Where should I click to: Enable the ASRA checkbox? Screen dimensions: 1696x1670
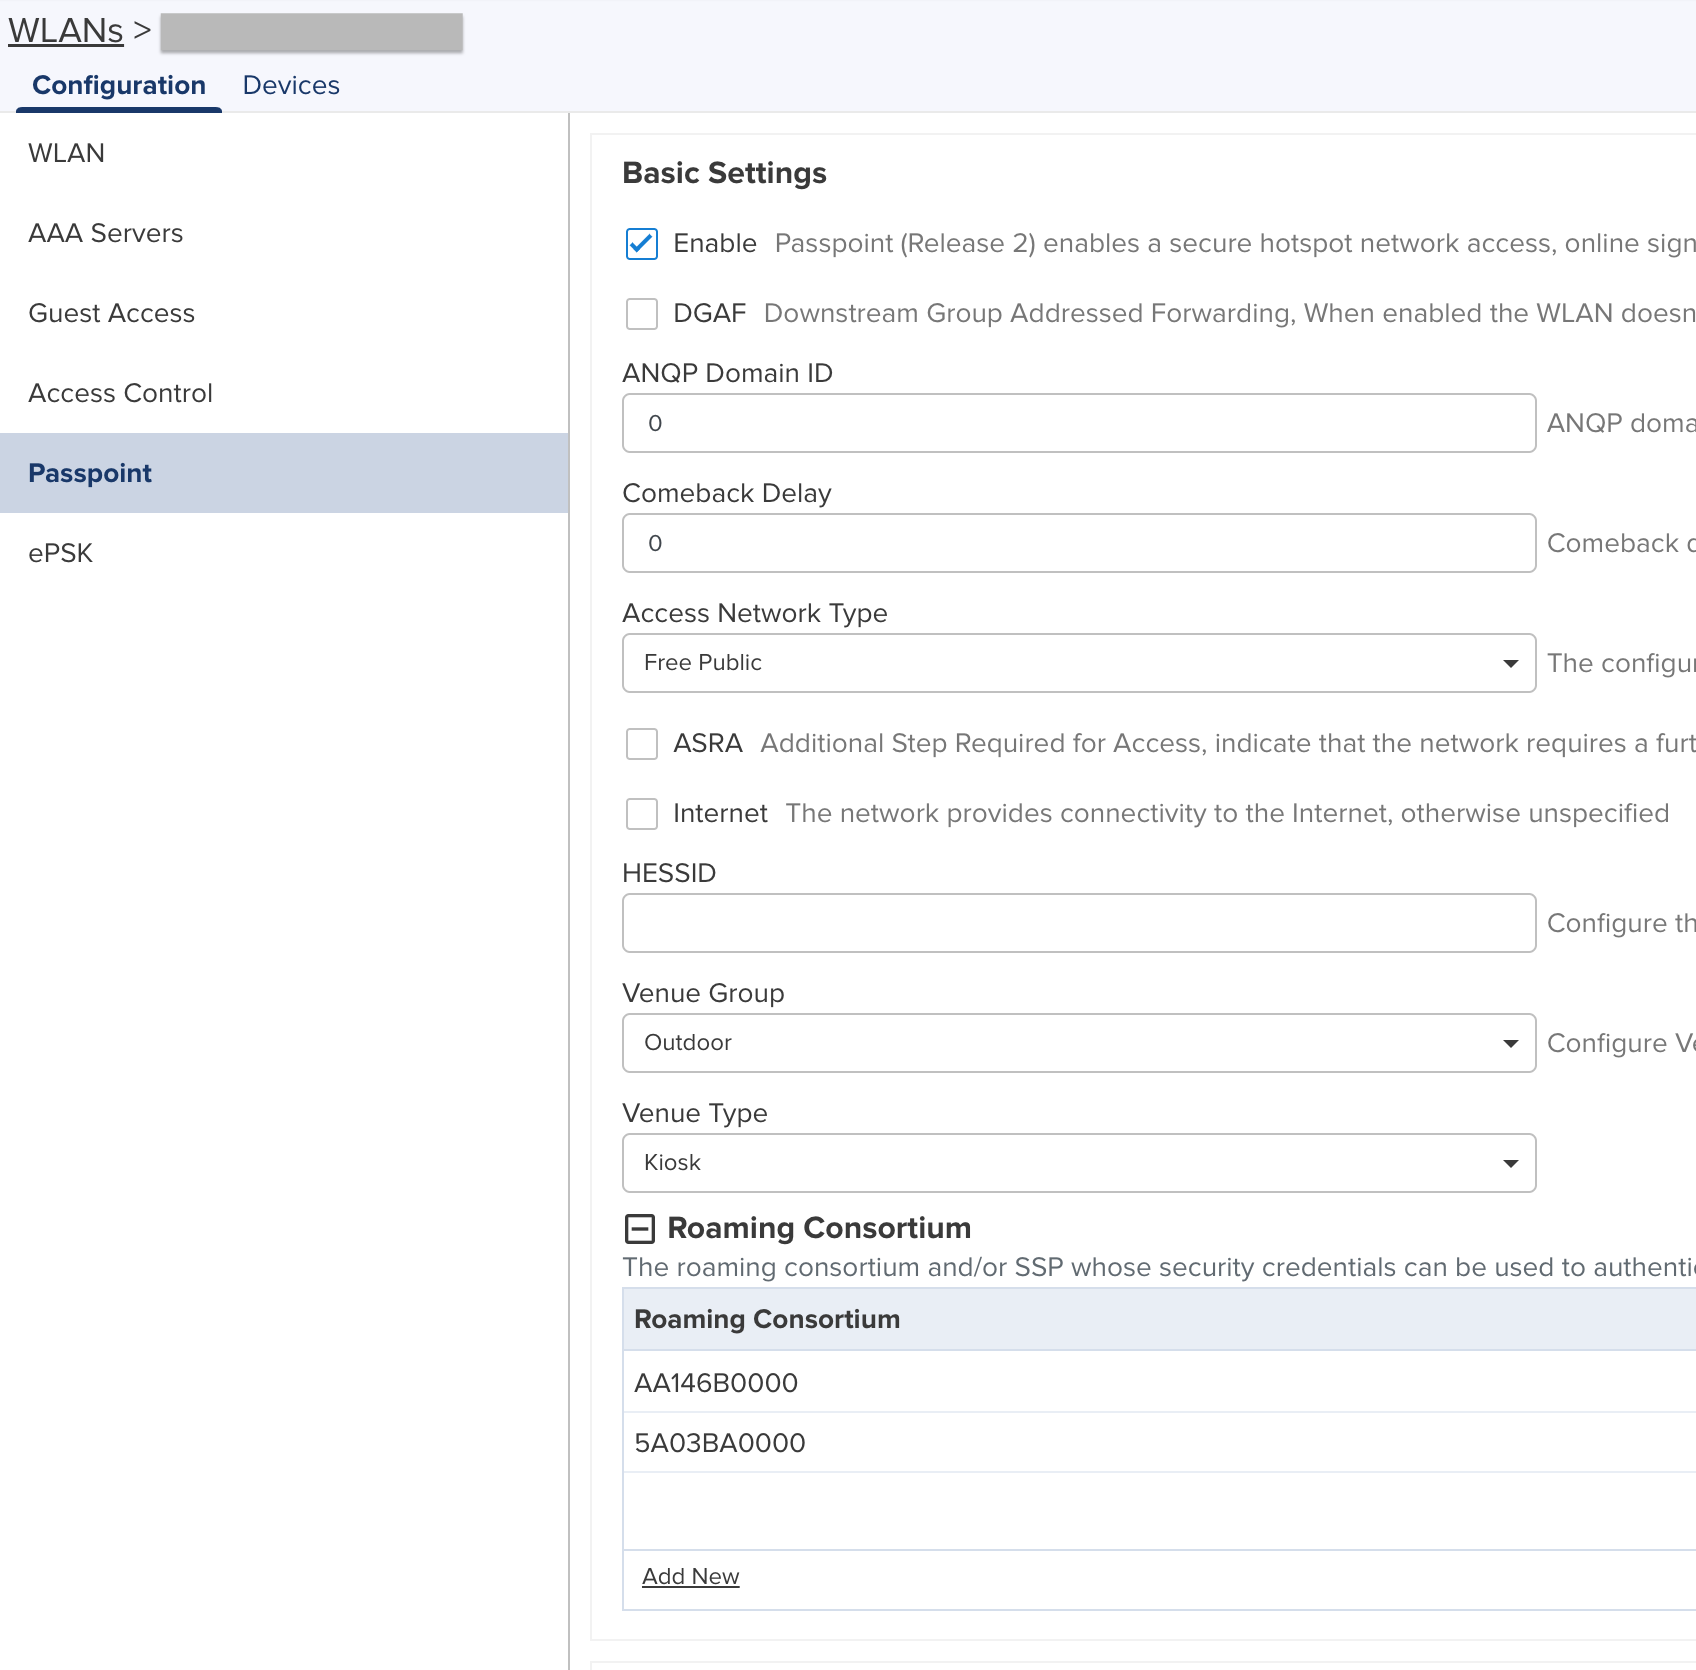(641, 744)
